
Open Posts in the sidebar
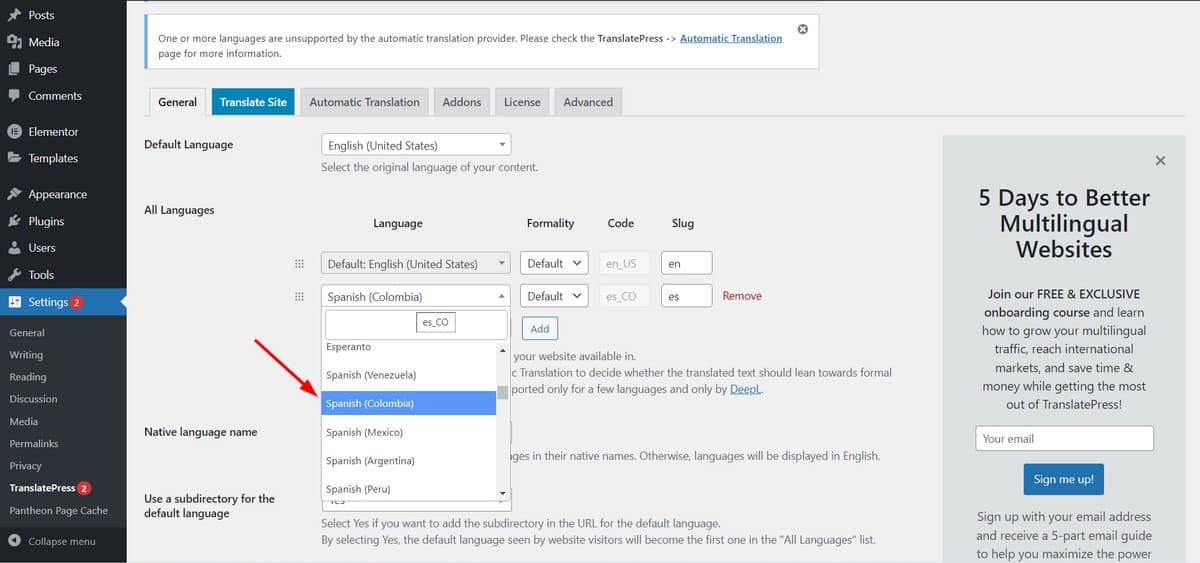tap(41, 15)
